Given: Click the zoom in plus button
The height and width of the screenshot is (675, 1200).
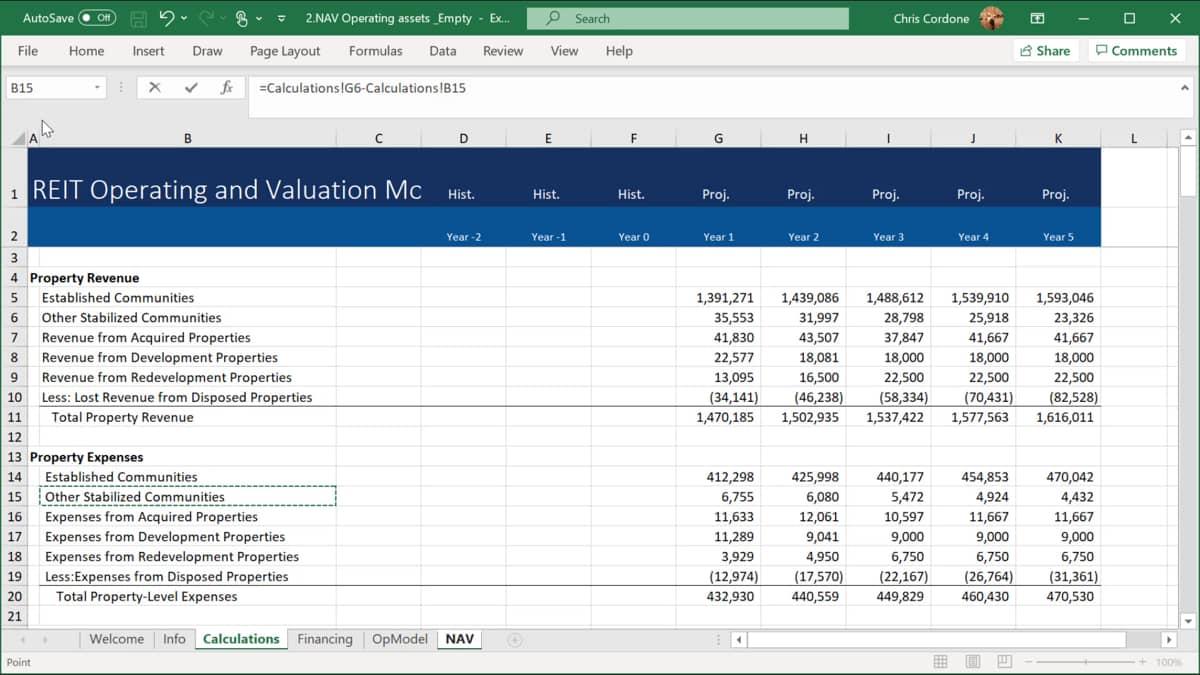Looking at the screenshot, I should [x=1143, y=662].
